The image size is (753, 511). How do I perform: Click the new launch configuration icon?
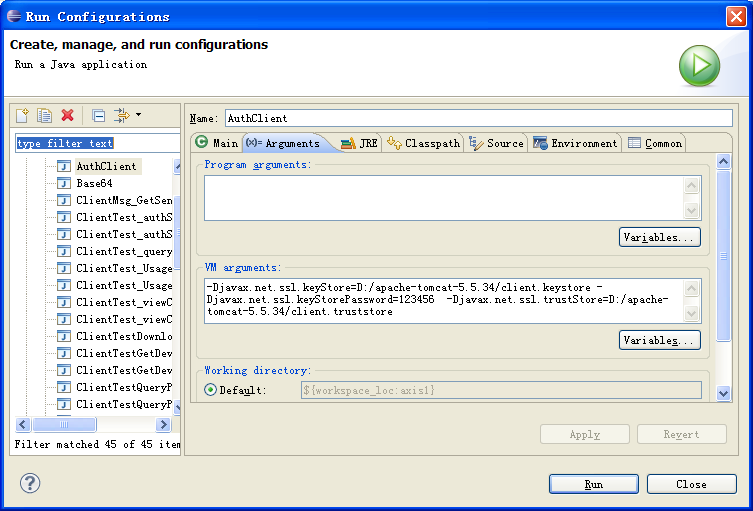click(23, 116)
